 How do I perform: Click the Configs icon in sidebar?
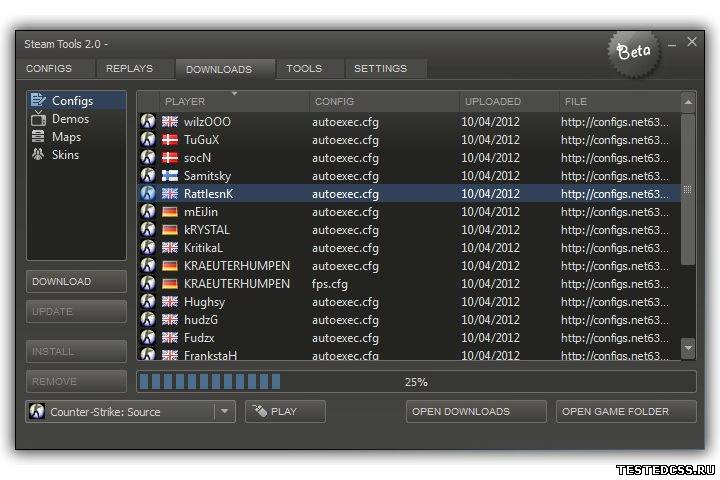(x=38, y=100)
